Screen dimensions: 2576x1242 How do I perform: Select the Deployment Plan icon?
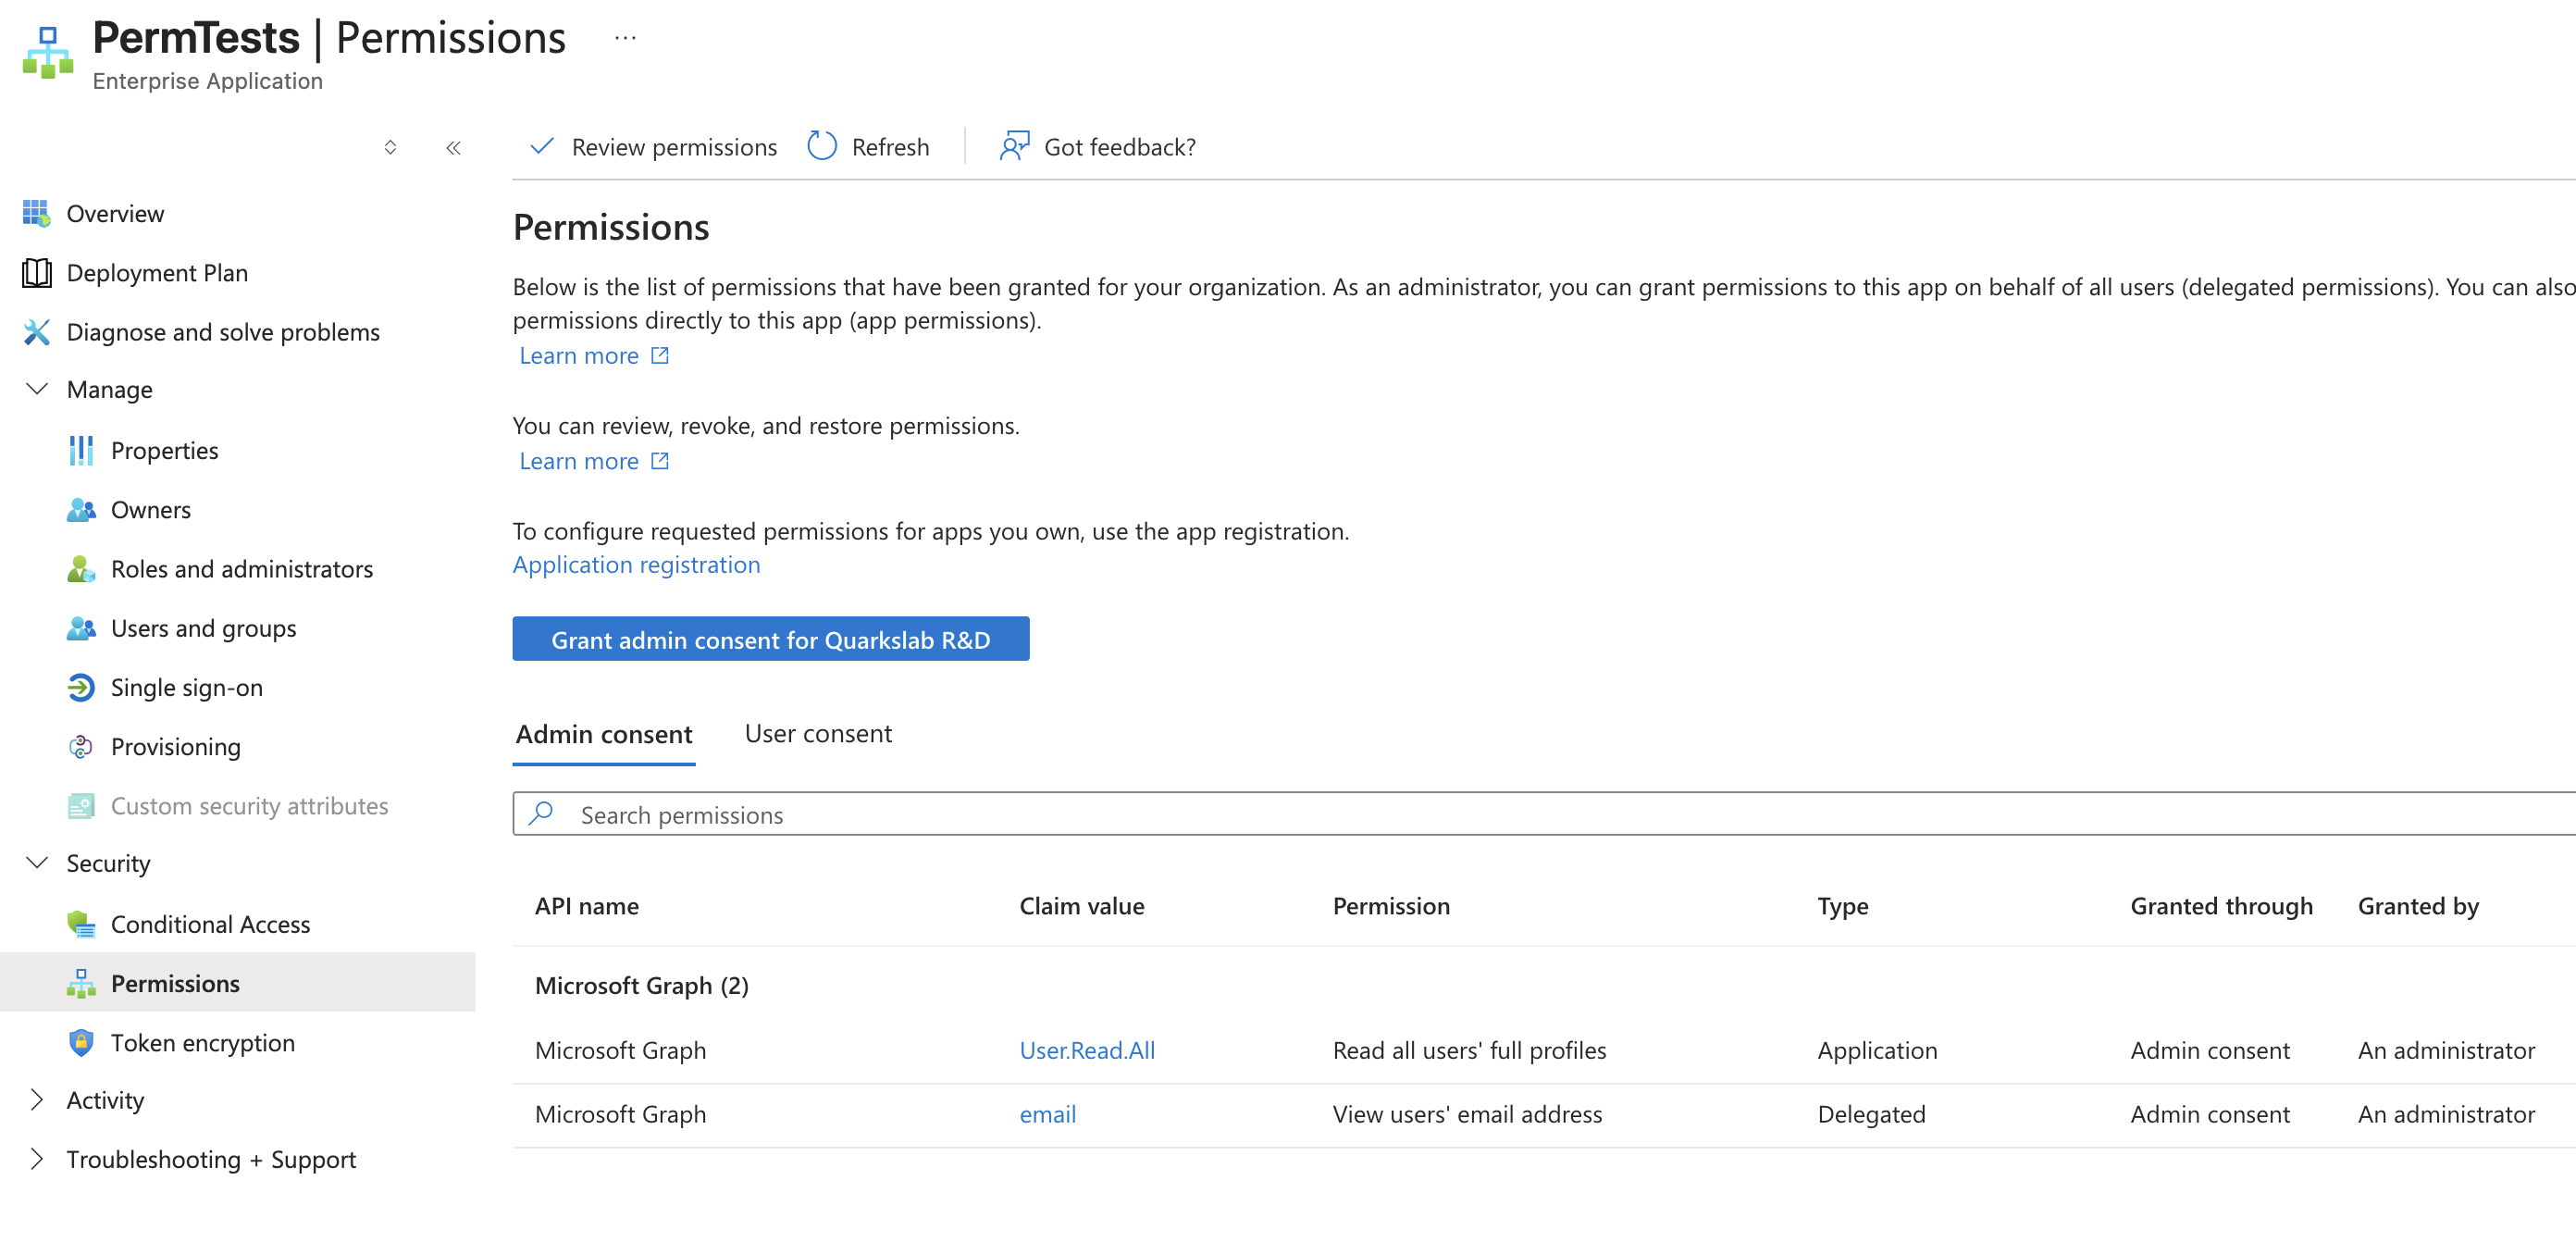pos(36,272)
